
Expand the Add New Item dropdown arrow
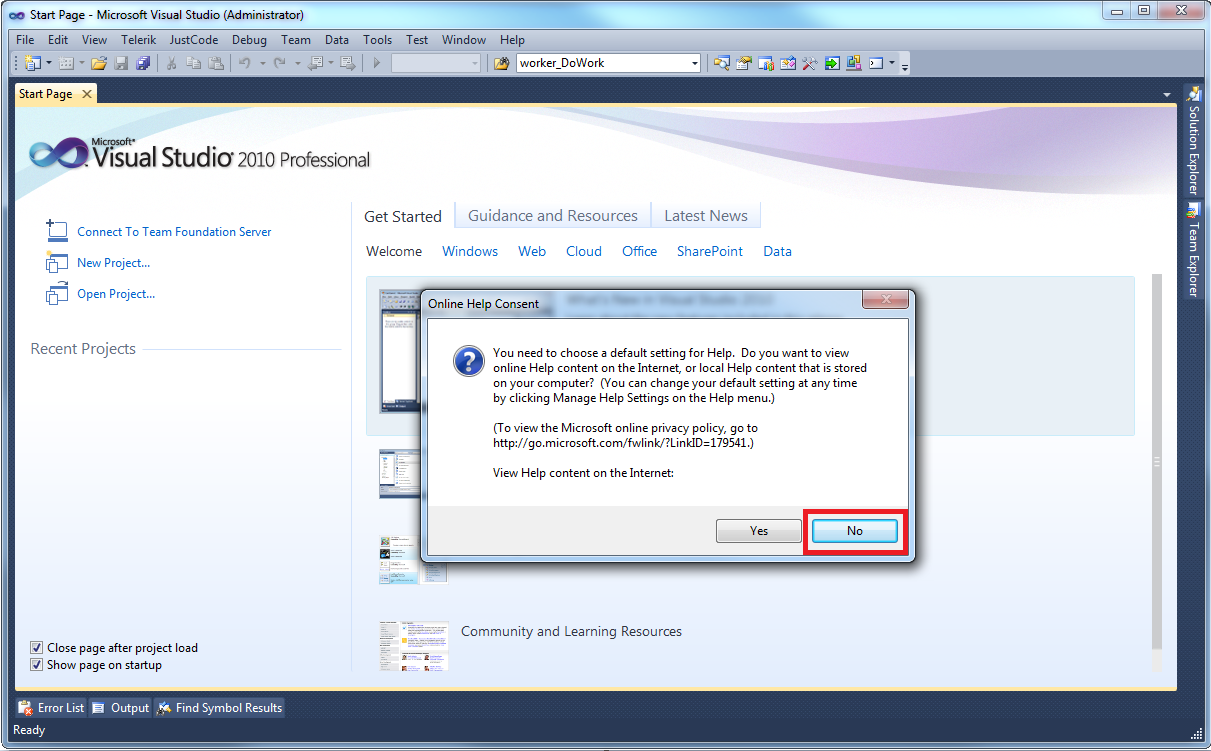[x=82, y=63]
